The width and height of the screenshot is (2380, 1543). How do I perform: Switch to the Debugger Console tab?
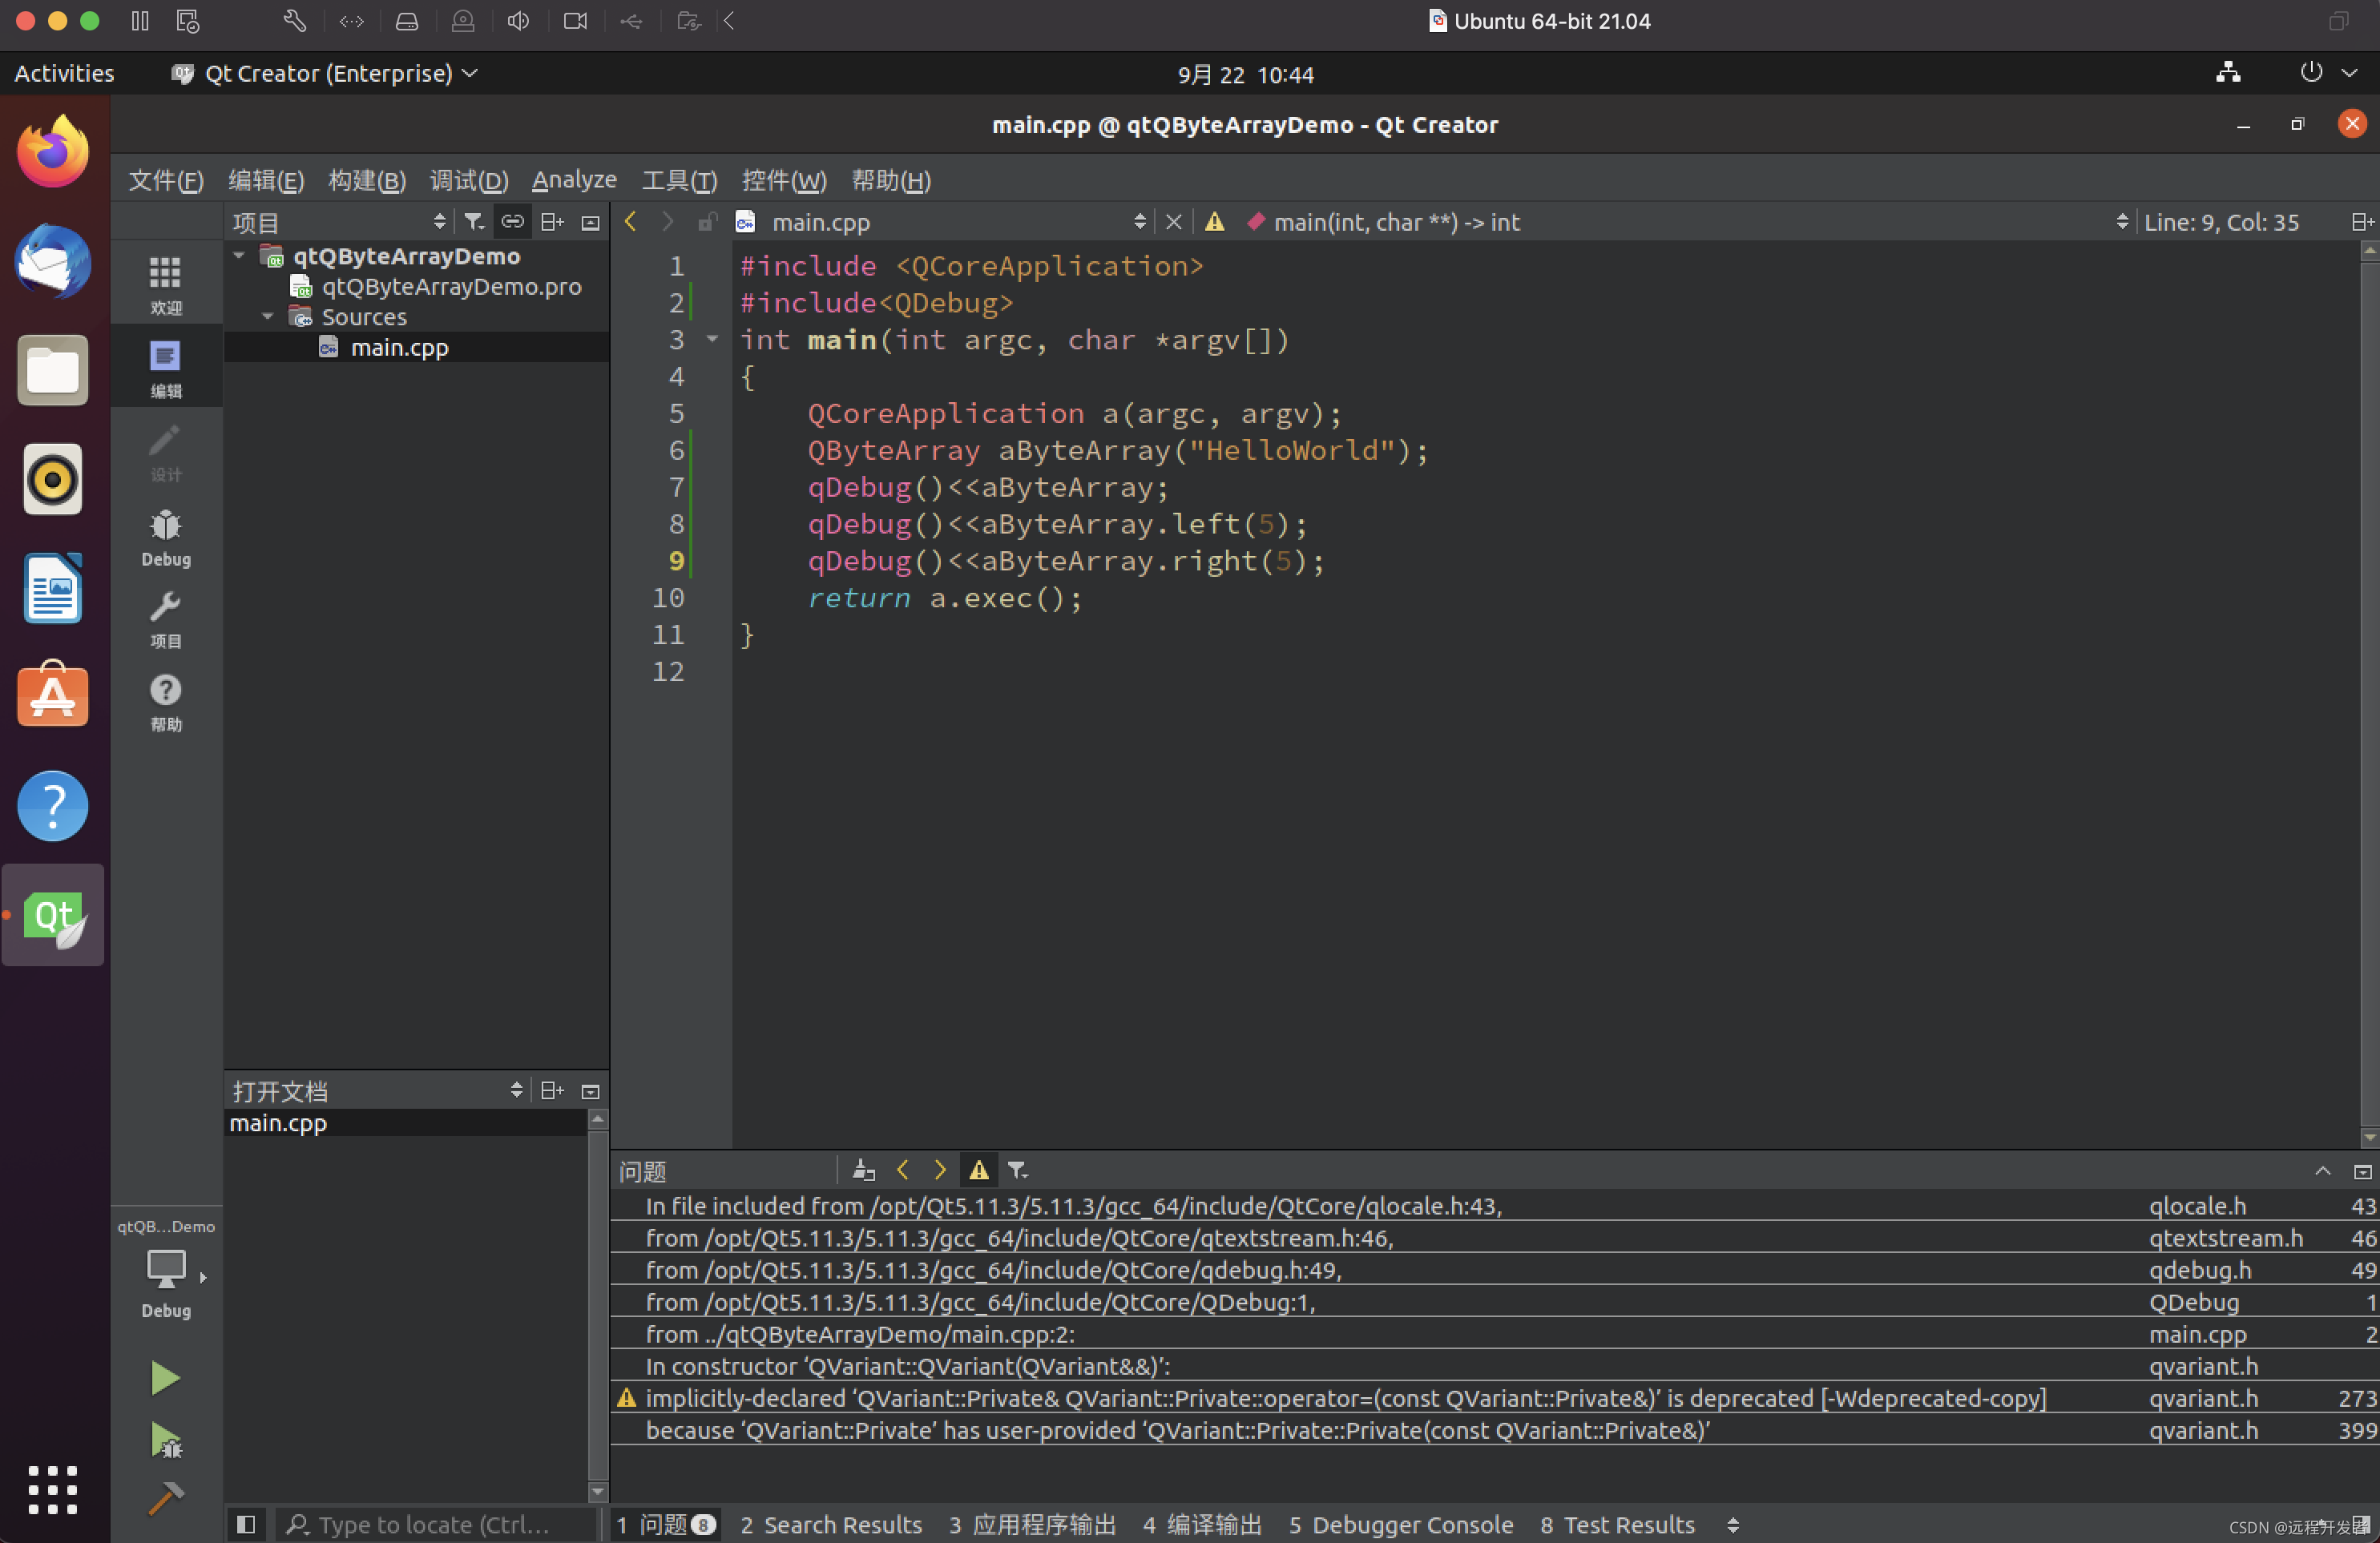[x=1401, y=1525]
